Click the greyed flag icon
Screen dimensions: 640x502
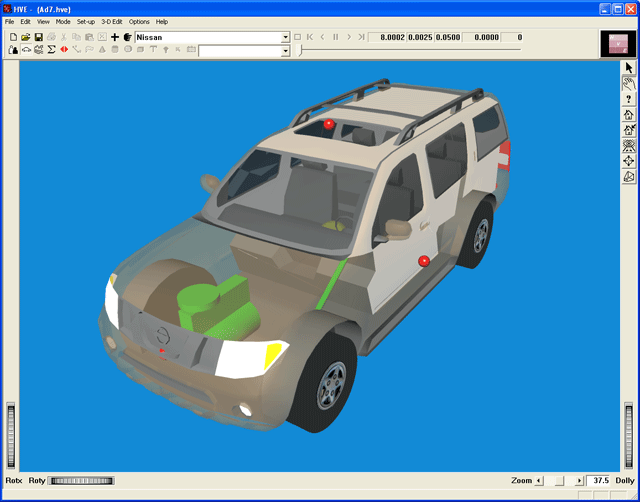(89, 50)
